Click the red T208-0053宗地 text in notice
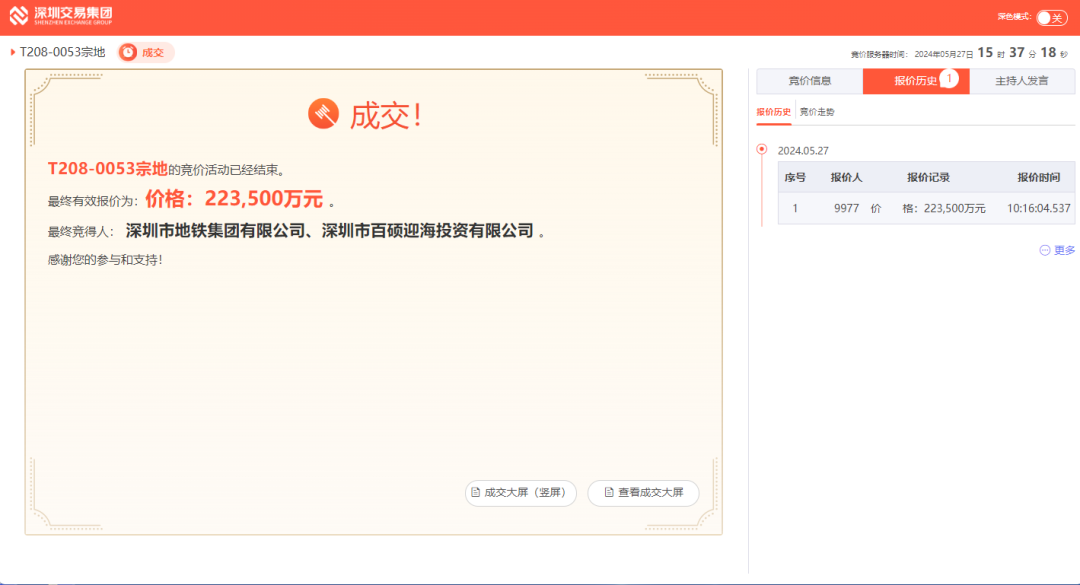The width and height of the screenshot is (1080, 585). pyautogui.click(x=107, y=169)
